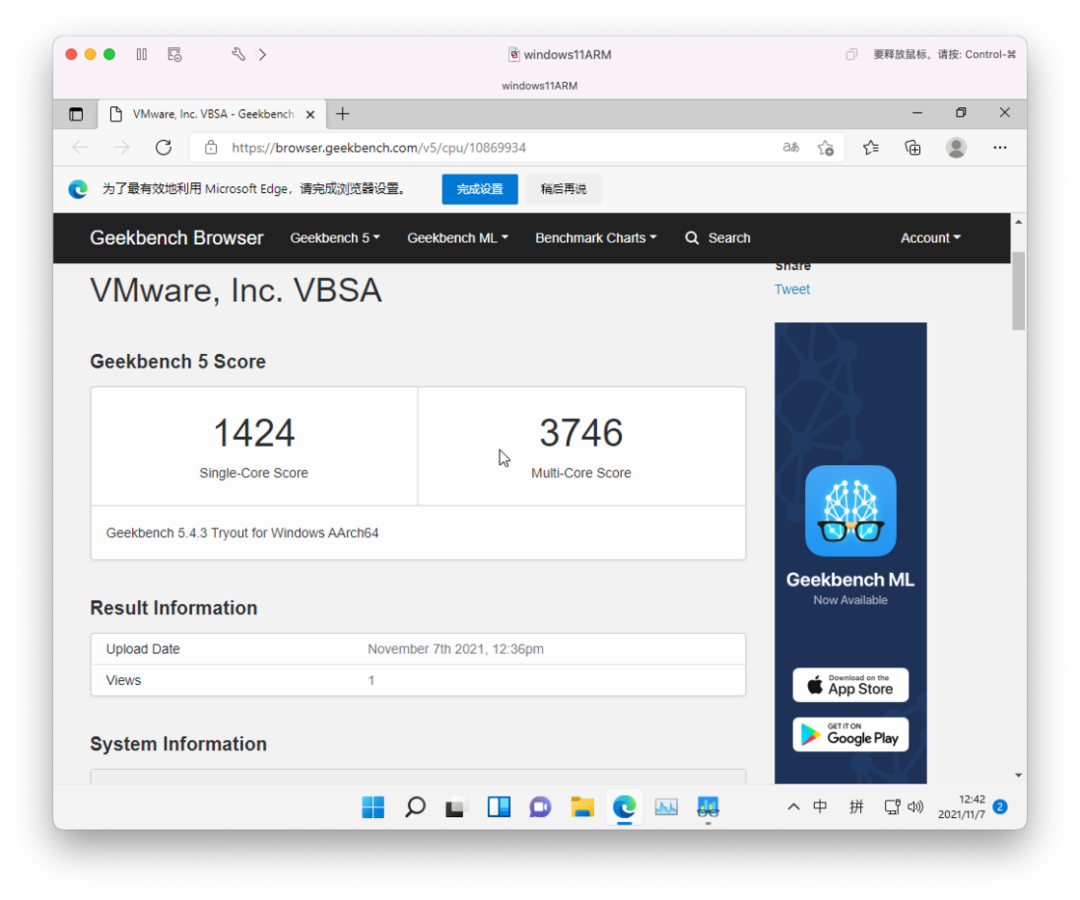Screen dimensions: 1080x900
Task: Click the 拼 input method icon
Action: (856, 807)
